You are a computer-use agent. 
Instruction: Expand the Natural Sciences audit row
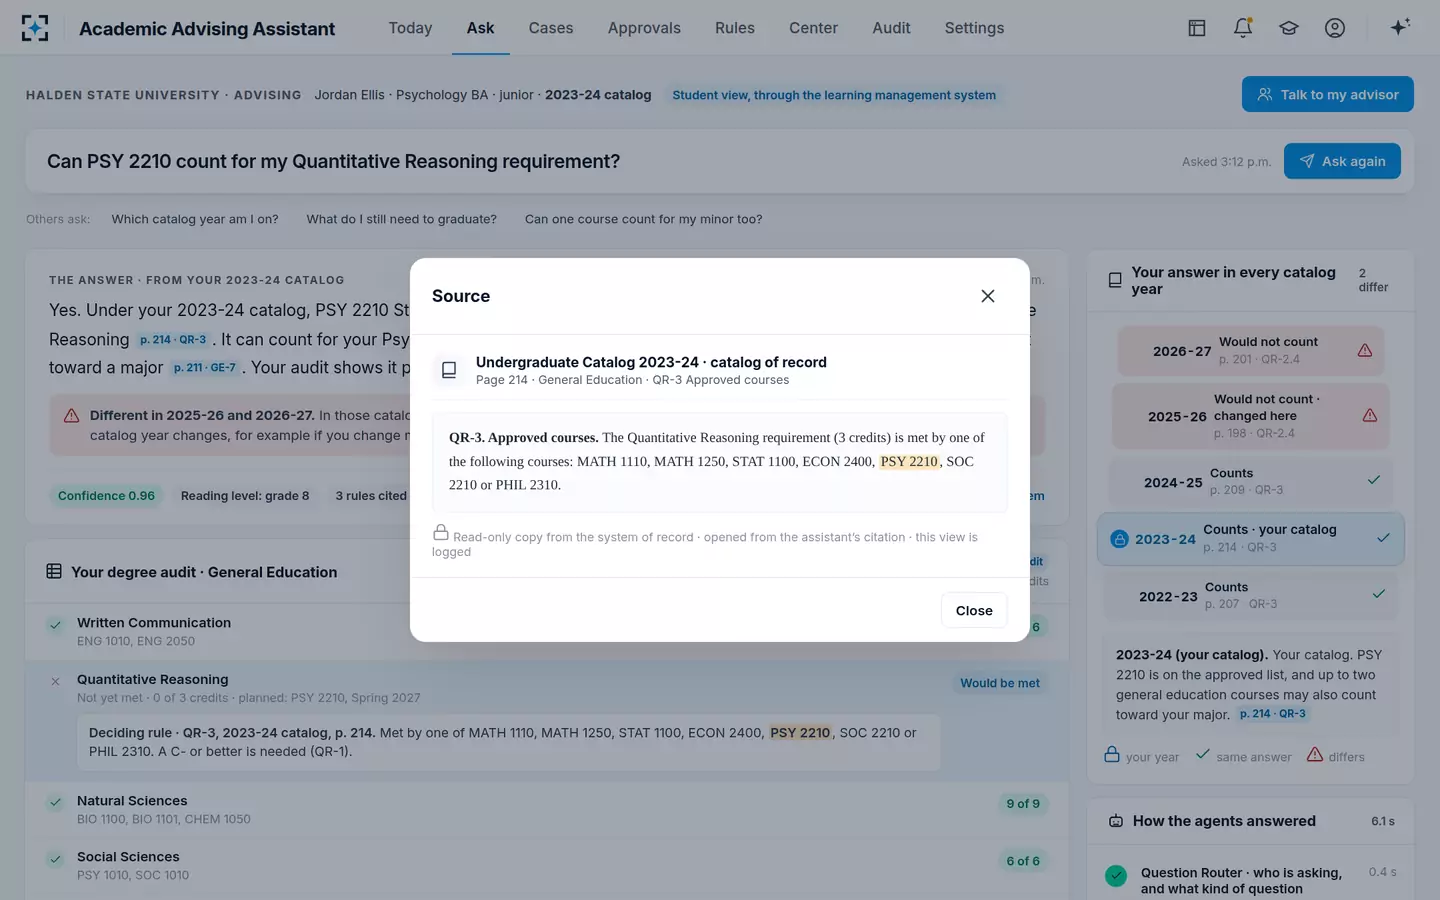click(x=547, y=809)
